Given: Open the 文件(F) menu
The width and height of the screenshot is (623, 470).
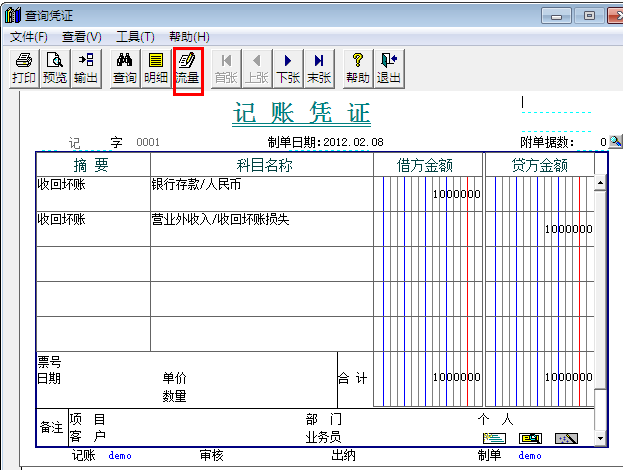Looking at the screenshot, I should click(29, 37).
